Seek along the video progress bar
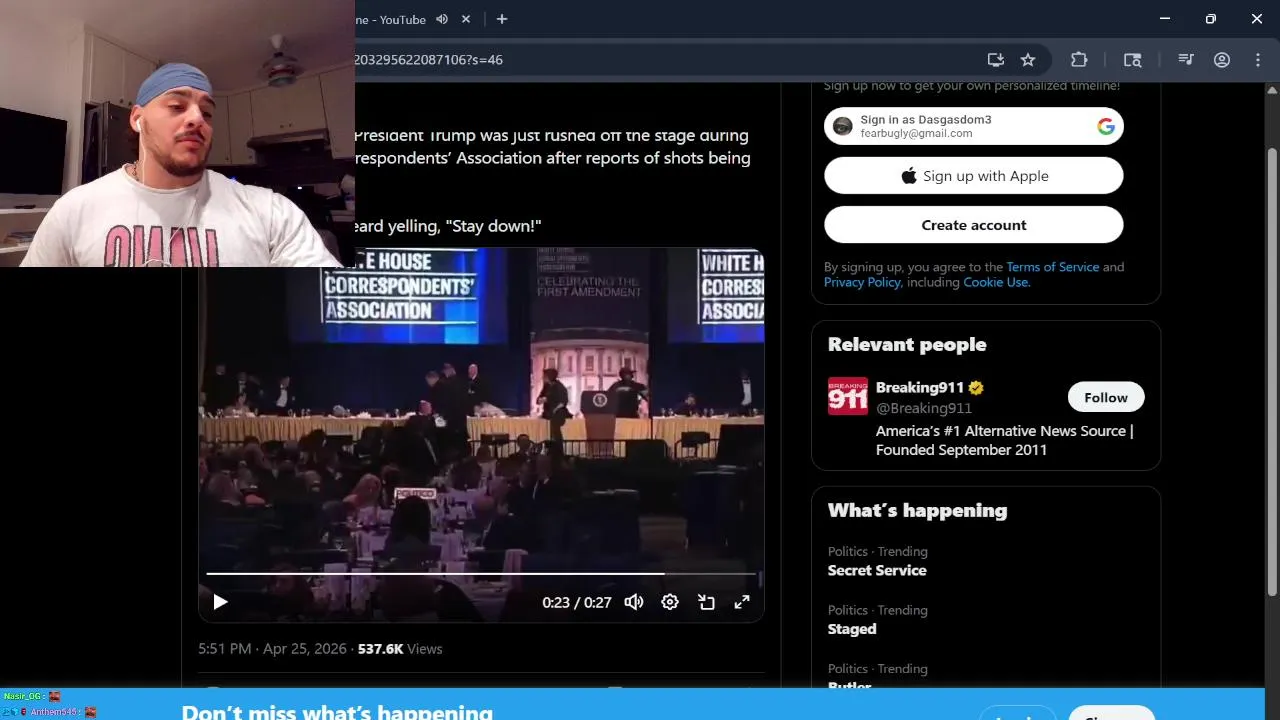Viewport: 1280px width, 720px height. point(481,574)
